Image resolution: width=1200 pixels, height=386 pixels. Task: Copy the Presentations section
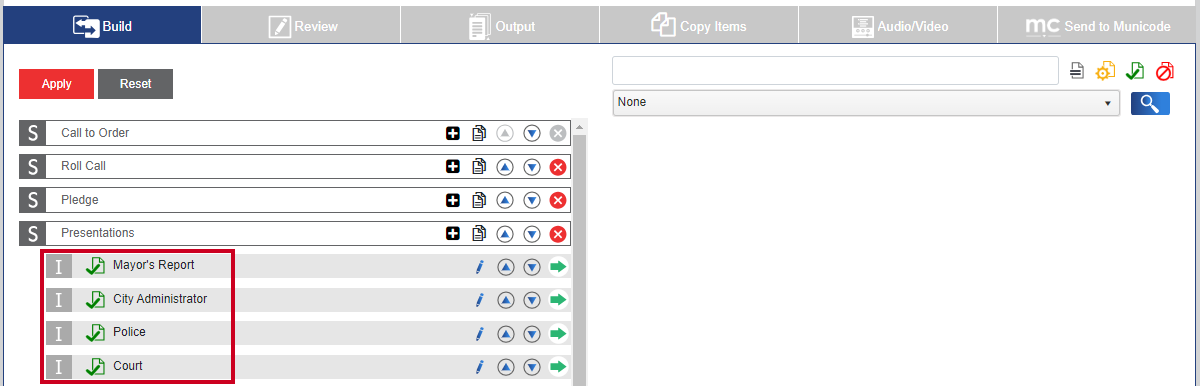479,234
